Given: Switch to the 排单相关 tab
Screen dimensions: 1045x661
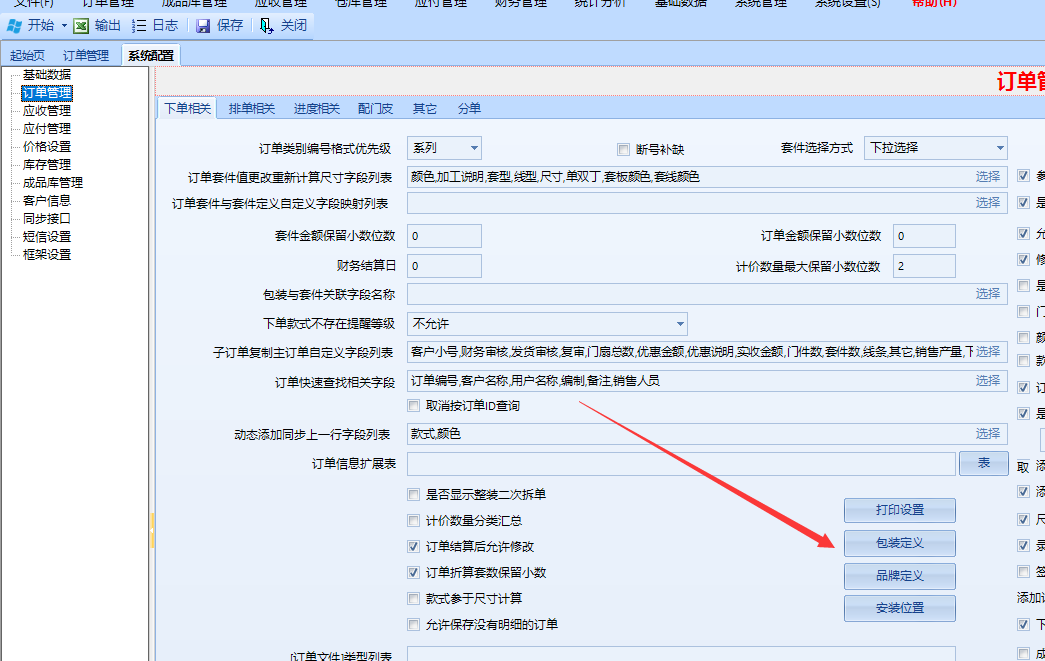Looking at the screenshot, I should coord(251,108).
